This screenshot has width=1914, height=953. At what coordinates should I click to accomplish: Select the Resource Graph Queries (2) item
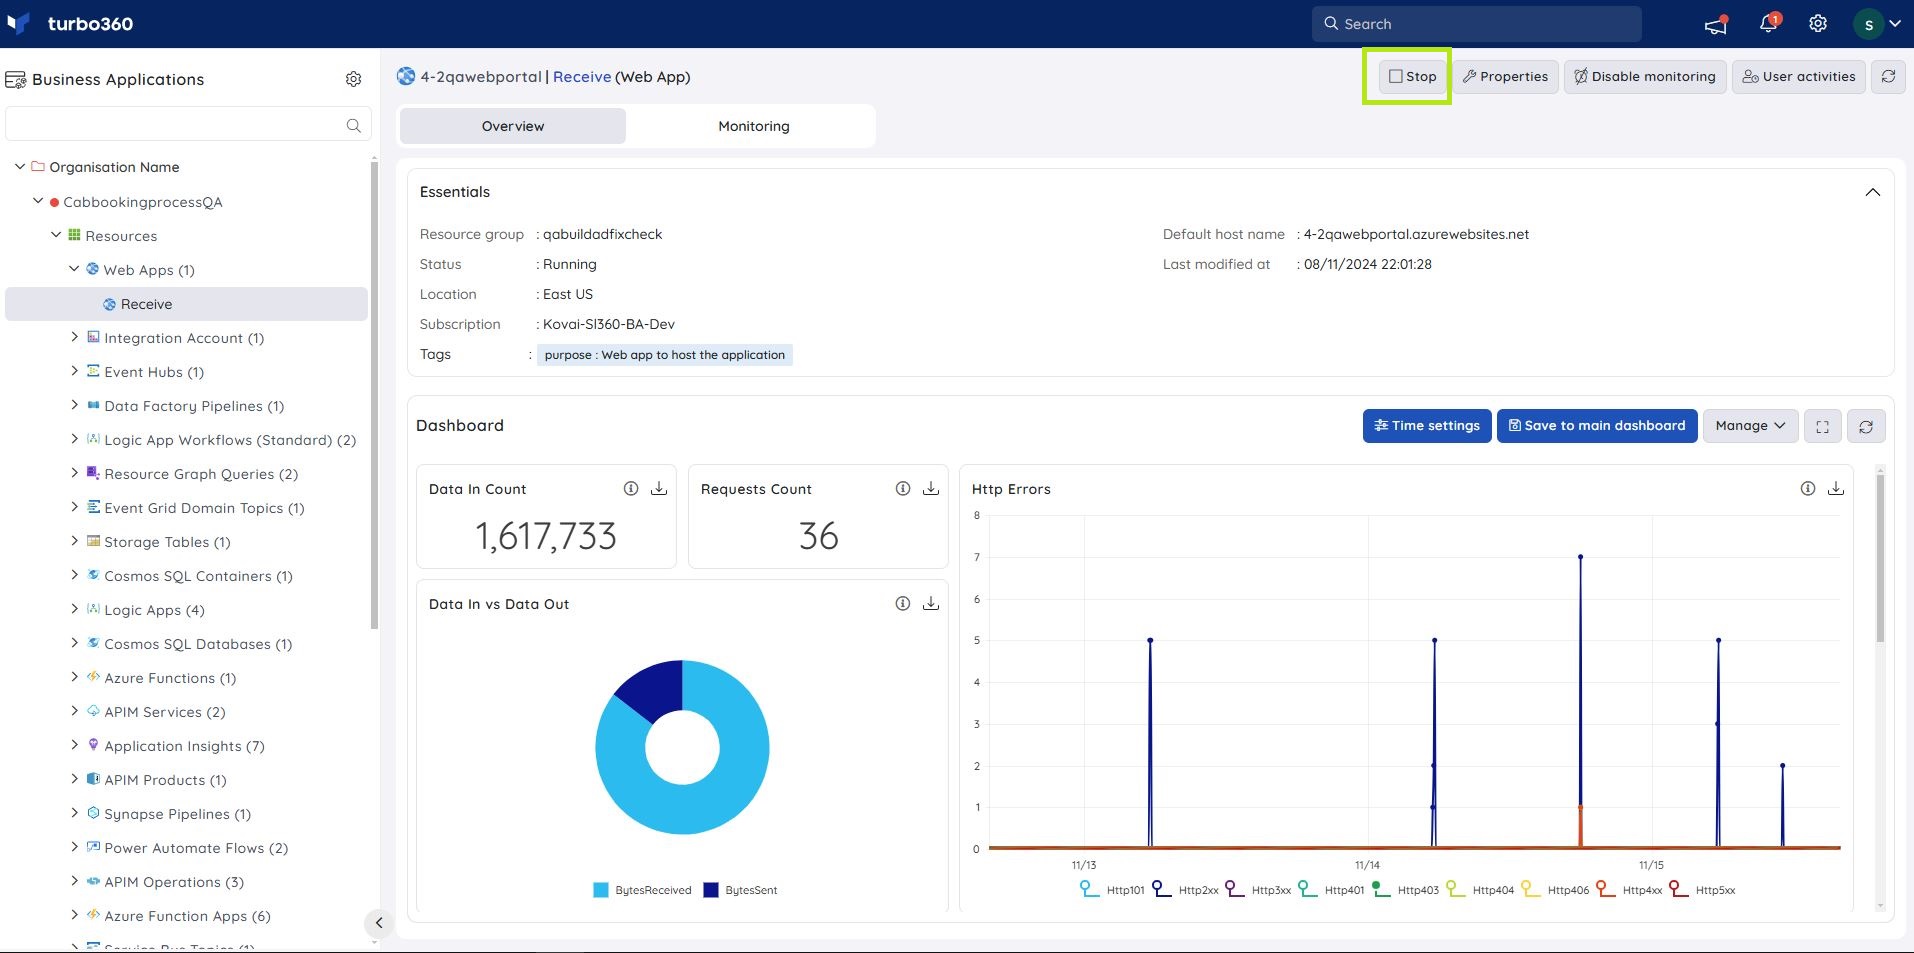pos(201,474)
